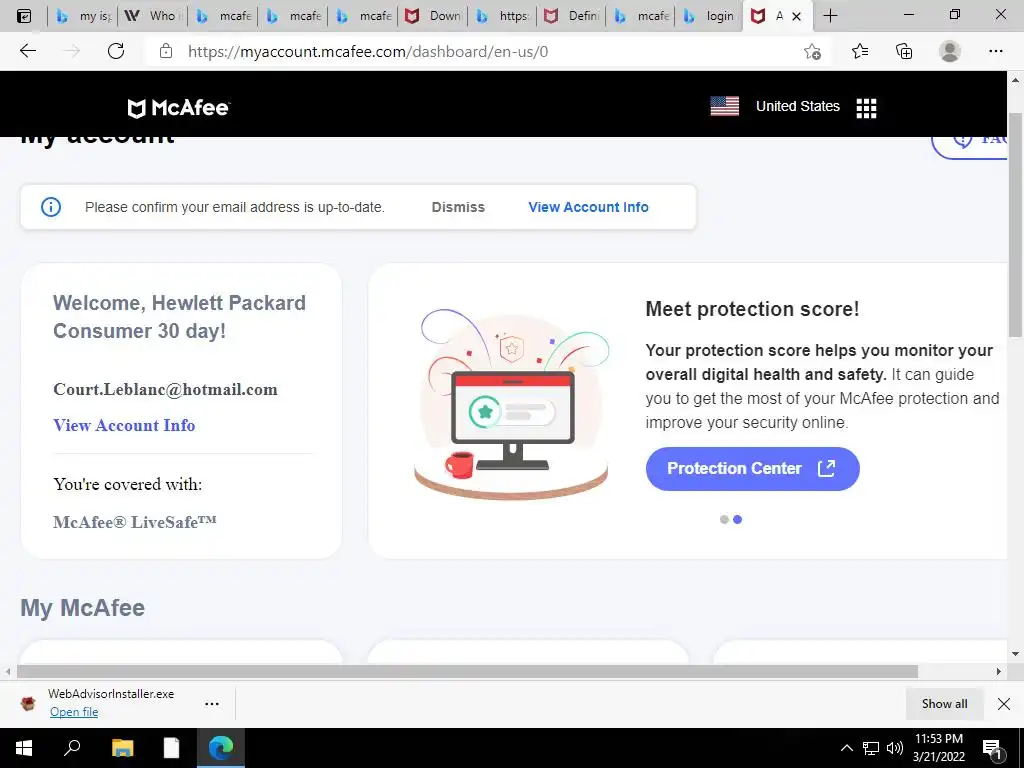Screen dimensions: 1024x768
Task: Switch to the 'login' tab
Action: [x=709, y=16]
